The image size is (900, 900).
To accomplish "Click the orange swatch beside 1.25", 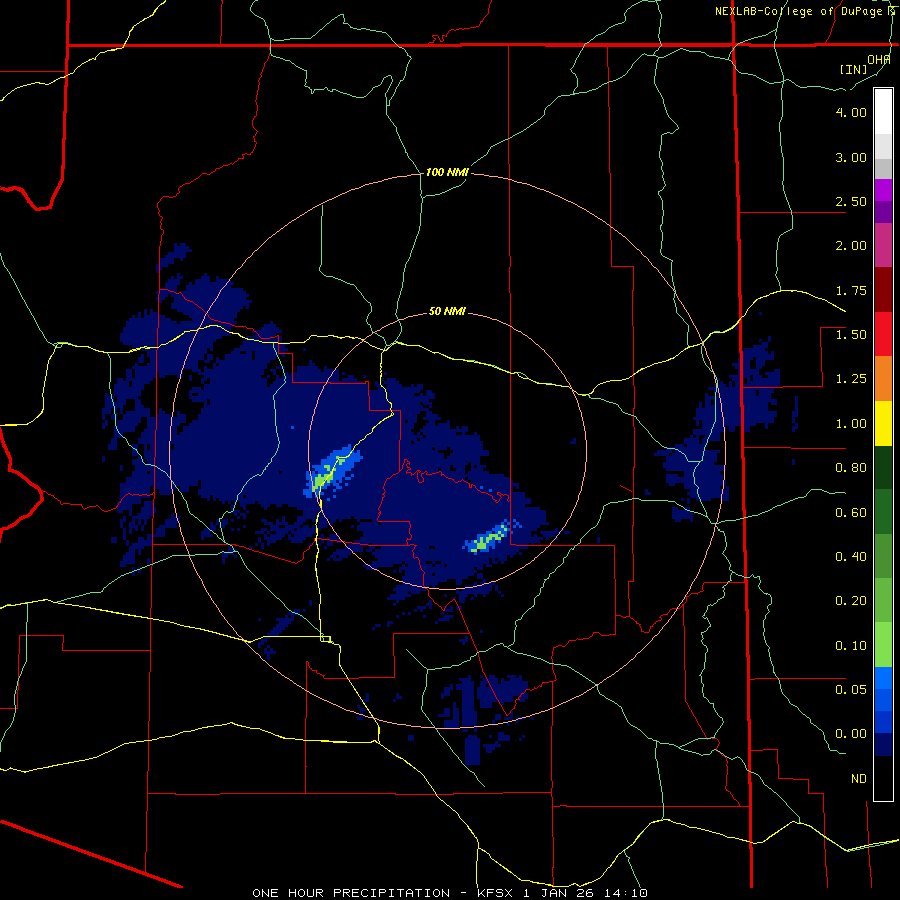I will 883,379.
